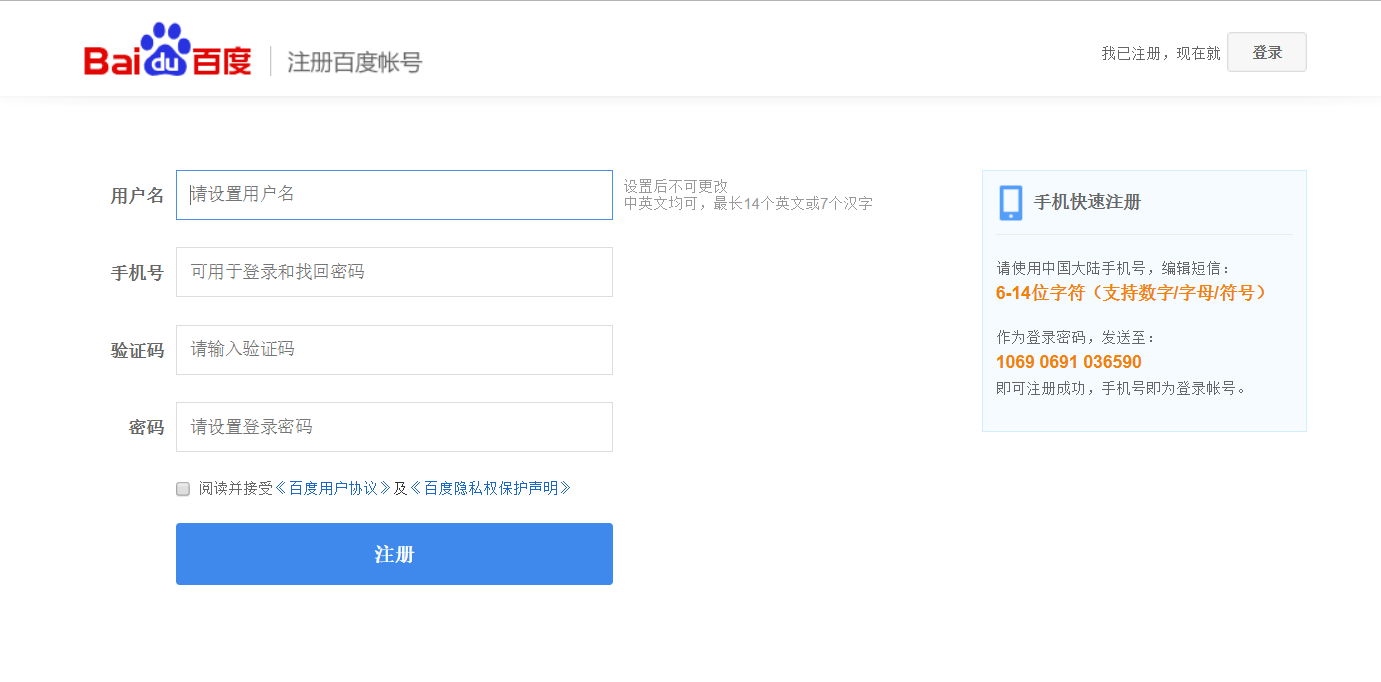
Task: Click the 注册百度帐号 heading text
Action: tap(355, 62)
